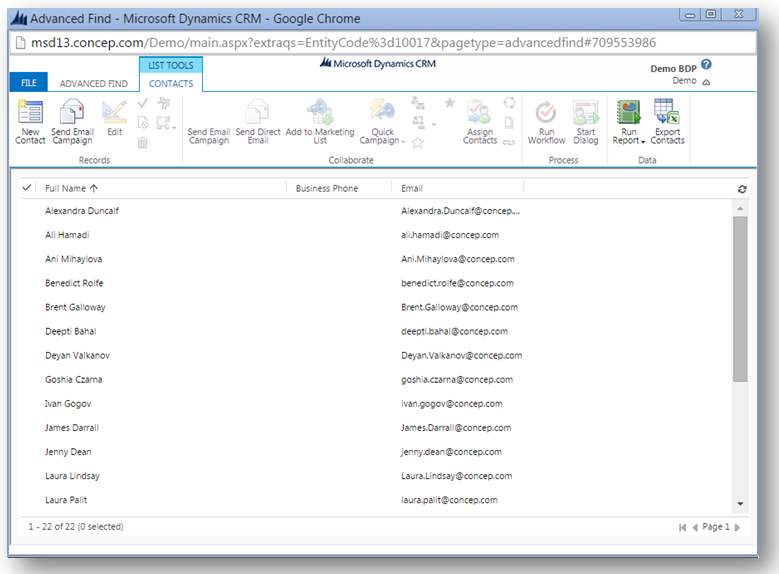
Task: Open the FILE tab
Action: tap(28, 82)
